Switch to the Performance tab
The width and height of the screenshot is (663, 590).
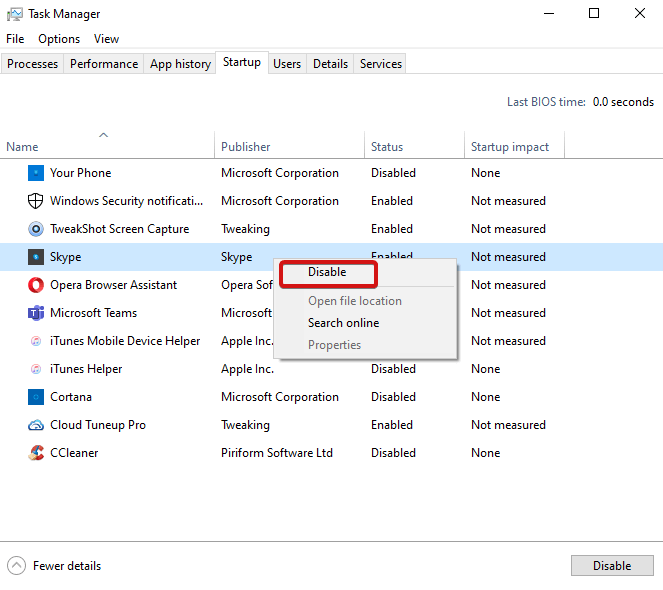[x=104, y=64]
